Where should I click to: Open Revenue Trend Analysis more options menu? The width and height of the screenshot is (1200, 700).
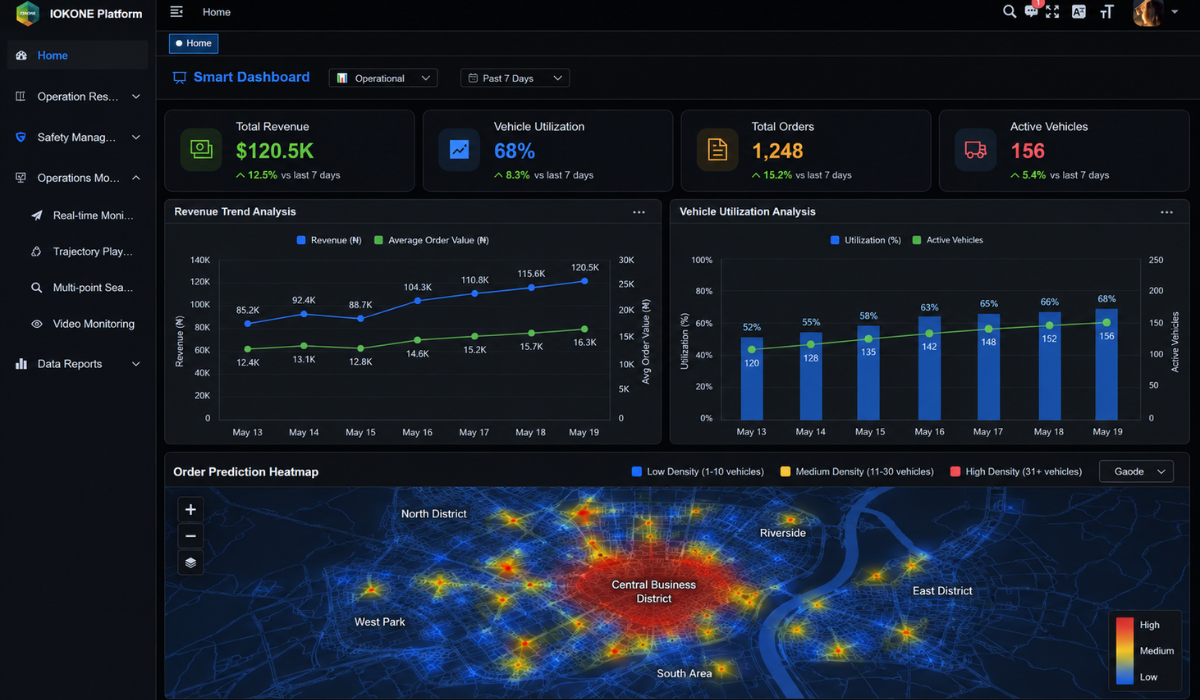click(639, 212)
